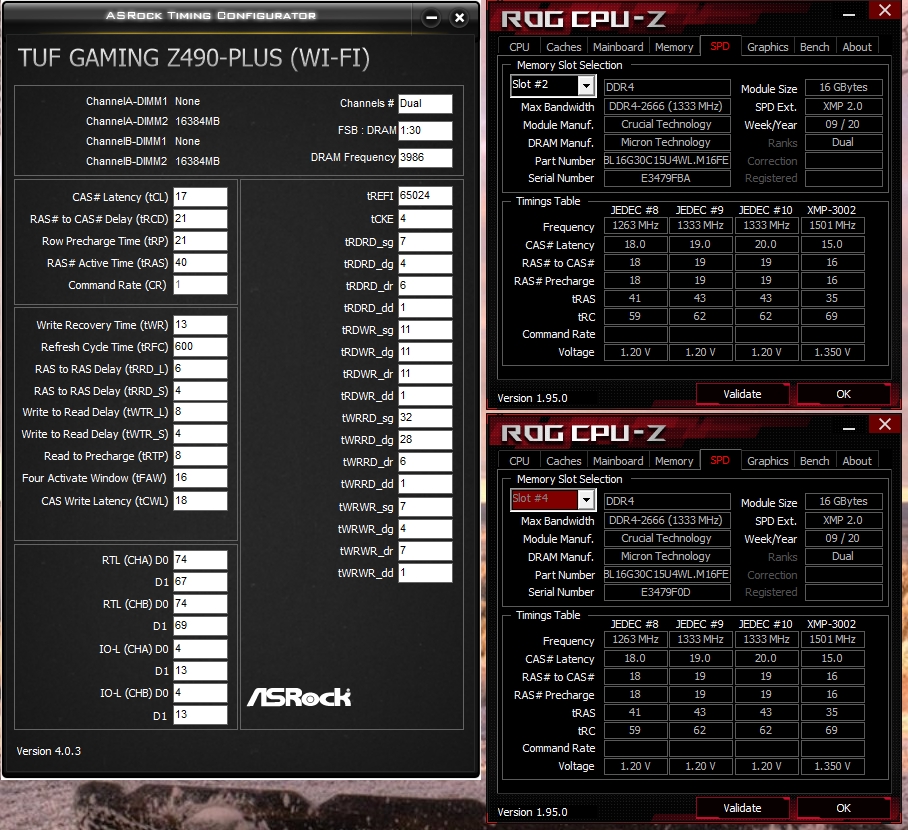Open Memory tab in bottom CPU-Z window
The width and height of the screenshot is (908, 830).
click(x=674, y=461)
